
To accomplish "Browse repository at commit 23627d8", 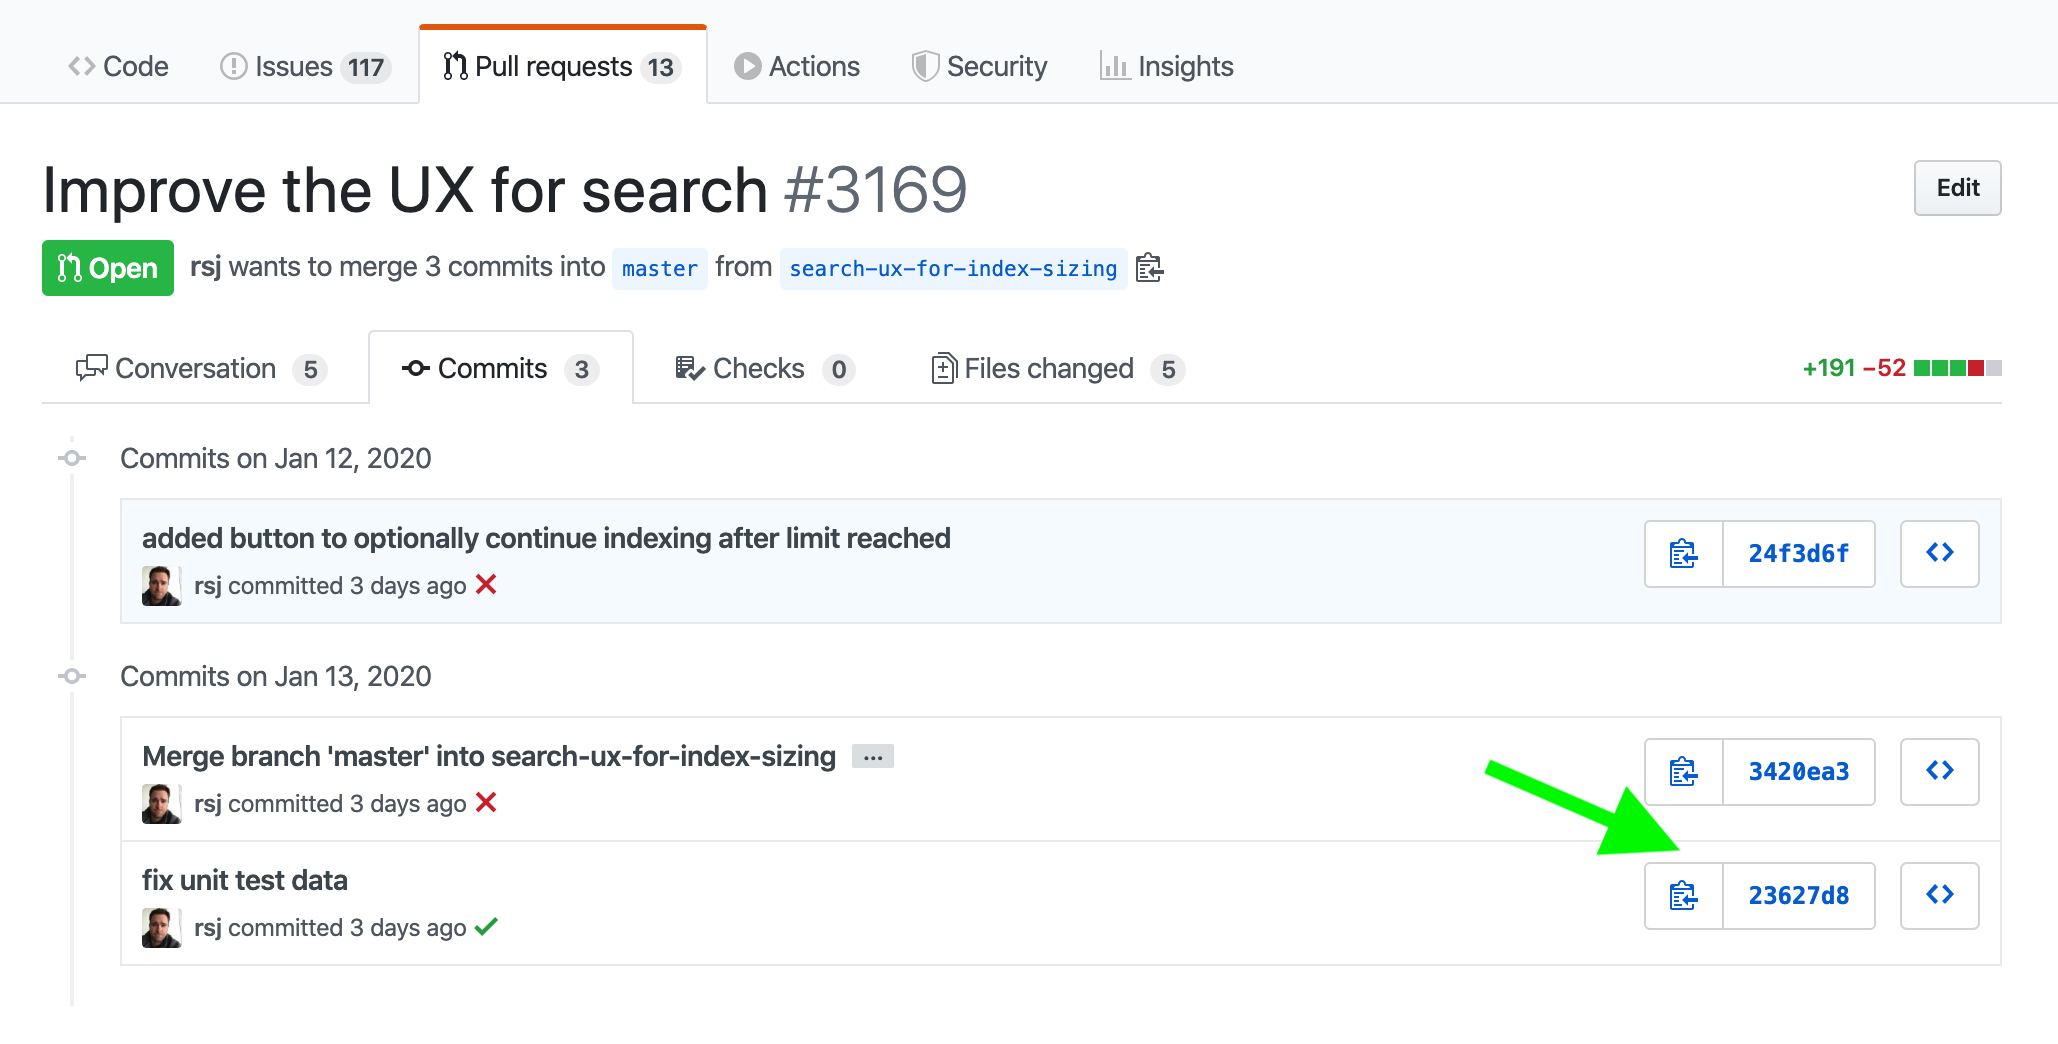I will click(1939, 895).
